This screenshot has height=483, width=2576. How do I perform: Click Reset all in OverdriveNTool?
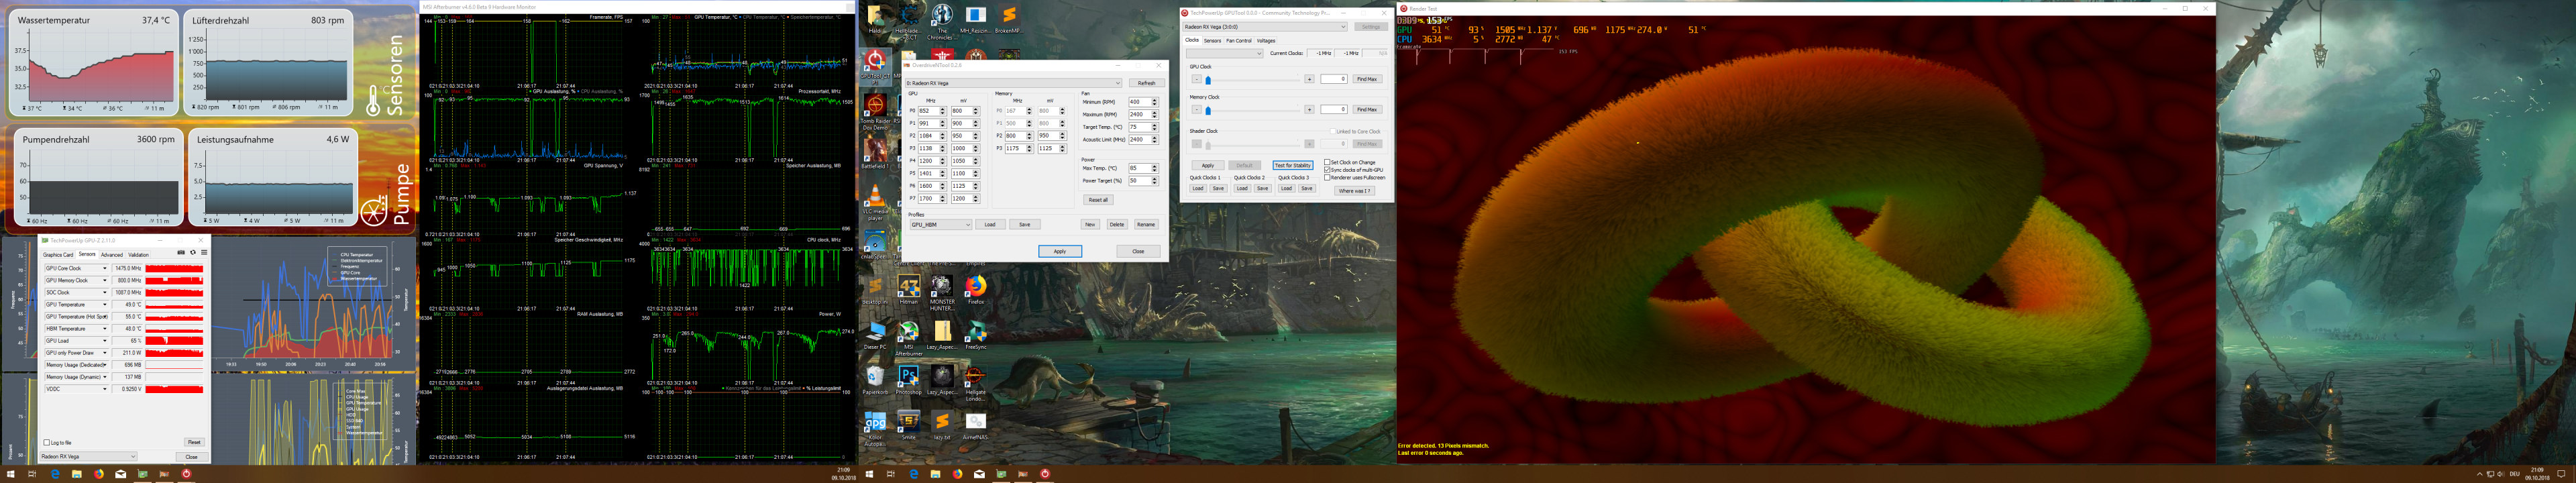click(1098, 199)
